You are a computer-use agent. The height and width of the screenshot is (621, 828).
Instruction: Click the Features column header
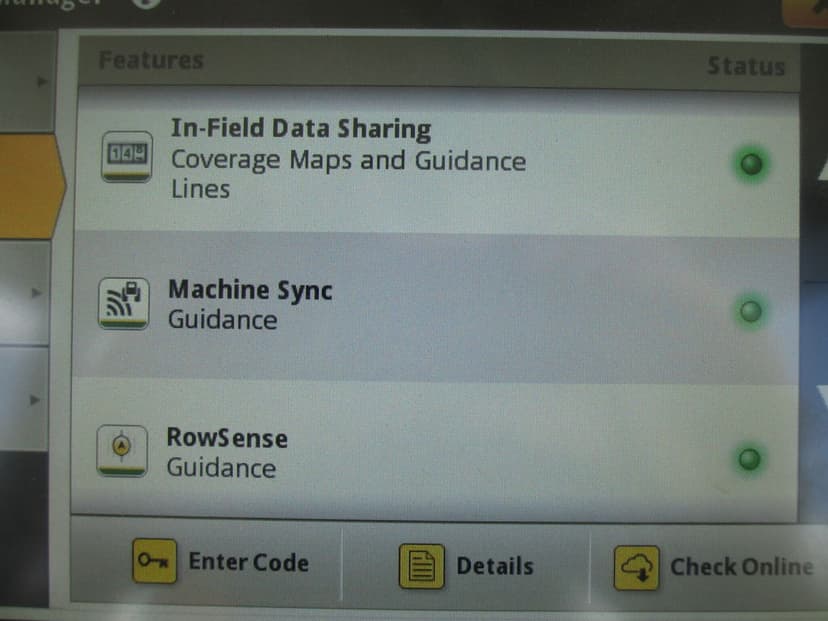point(151,60)
